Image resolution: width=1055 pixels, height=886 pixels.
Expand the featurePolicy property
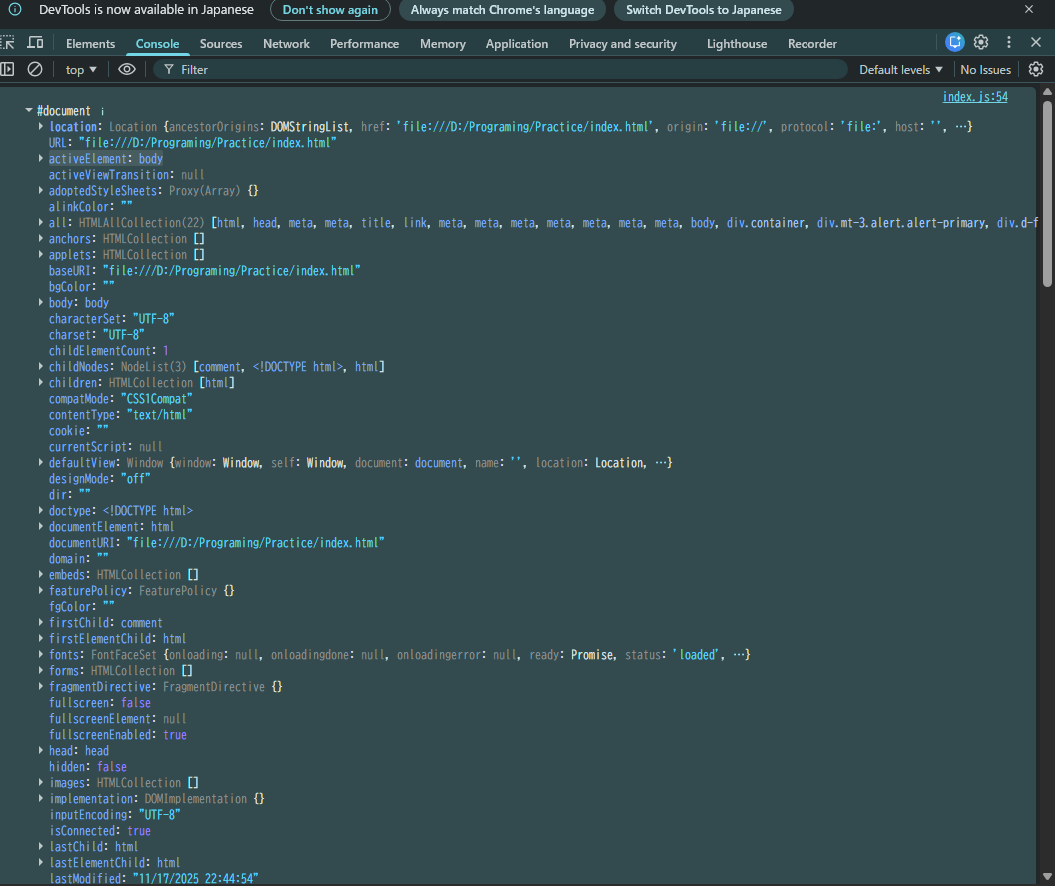point(41,591)
